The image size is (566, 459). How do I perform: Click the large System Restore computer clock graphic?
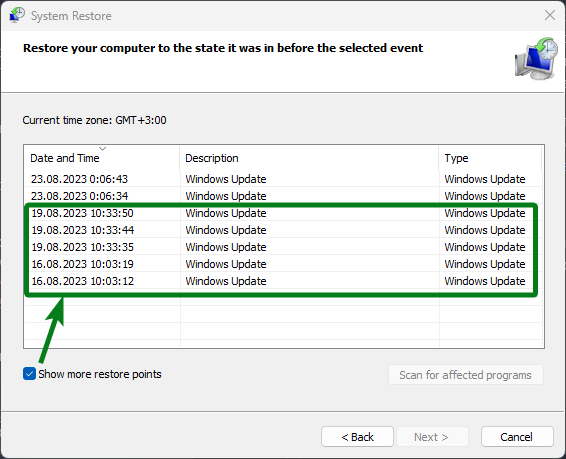[x=536, y=58]
